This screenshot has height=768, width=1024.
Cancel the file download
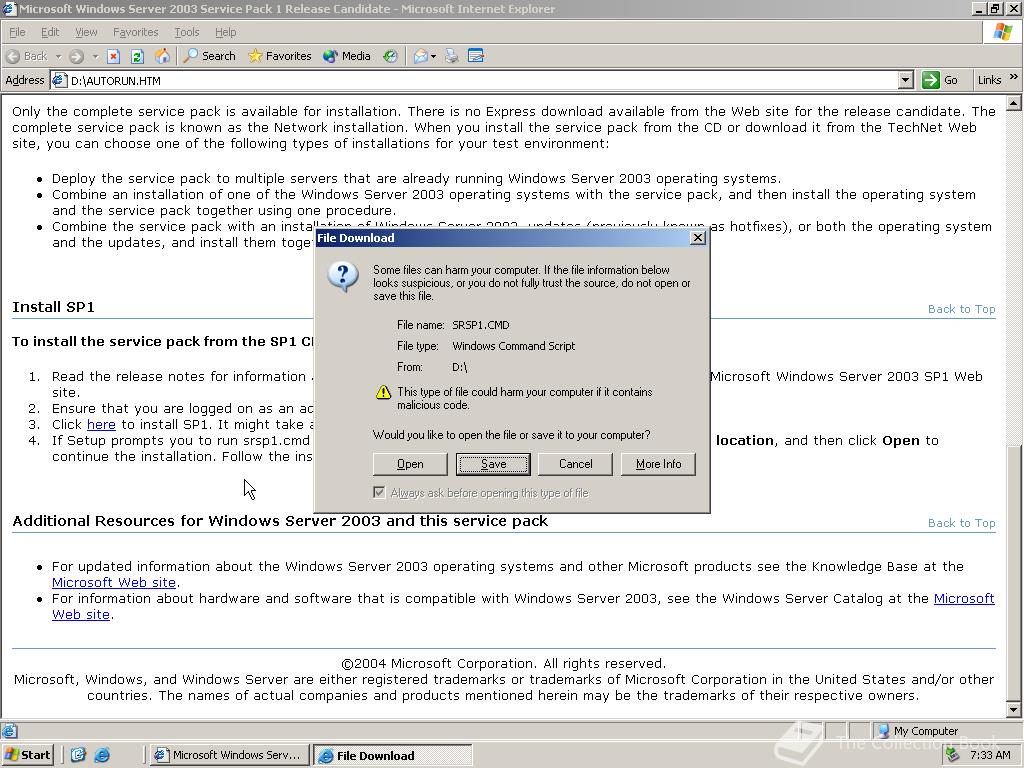click(x=575, y=464)
